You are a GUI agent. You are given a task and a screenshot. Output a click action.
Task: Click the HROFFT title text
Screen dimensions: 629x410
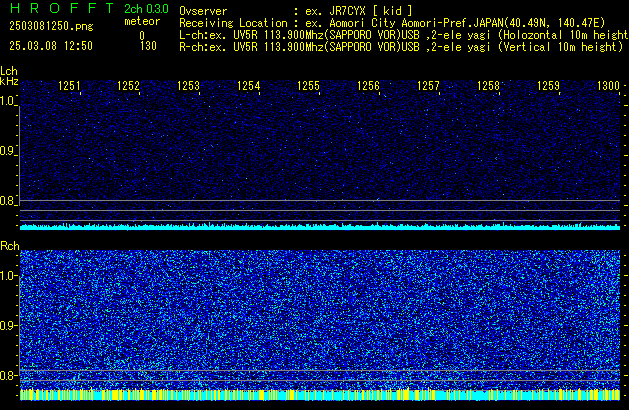pyautogui.click(x=62, y=8)
